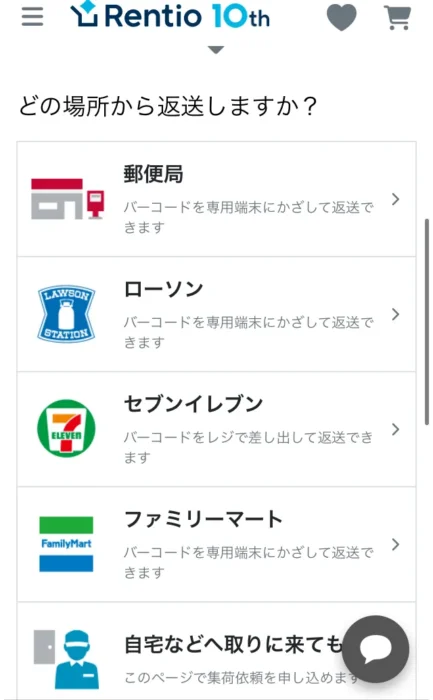Open the hamburger menu
This screenshot has width=433, height=700.
click(33, 17)
